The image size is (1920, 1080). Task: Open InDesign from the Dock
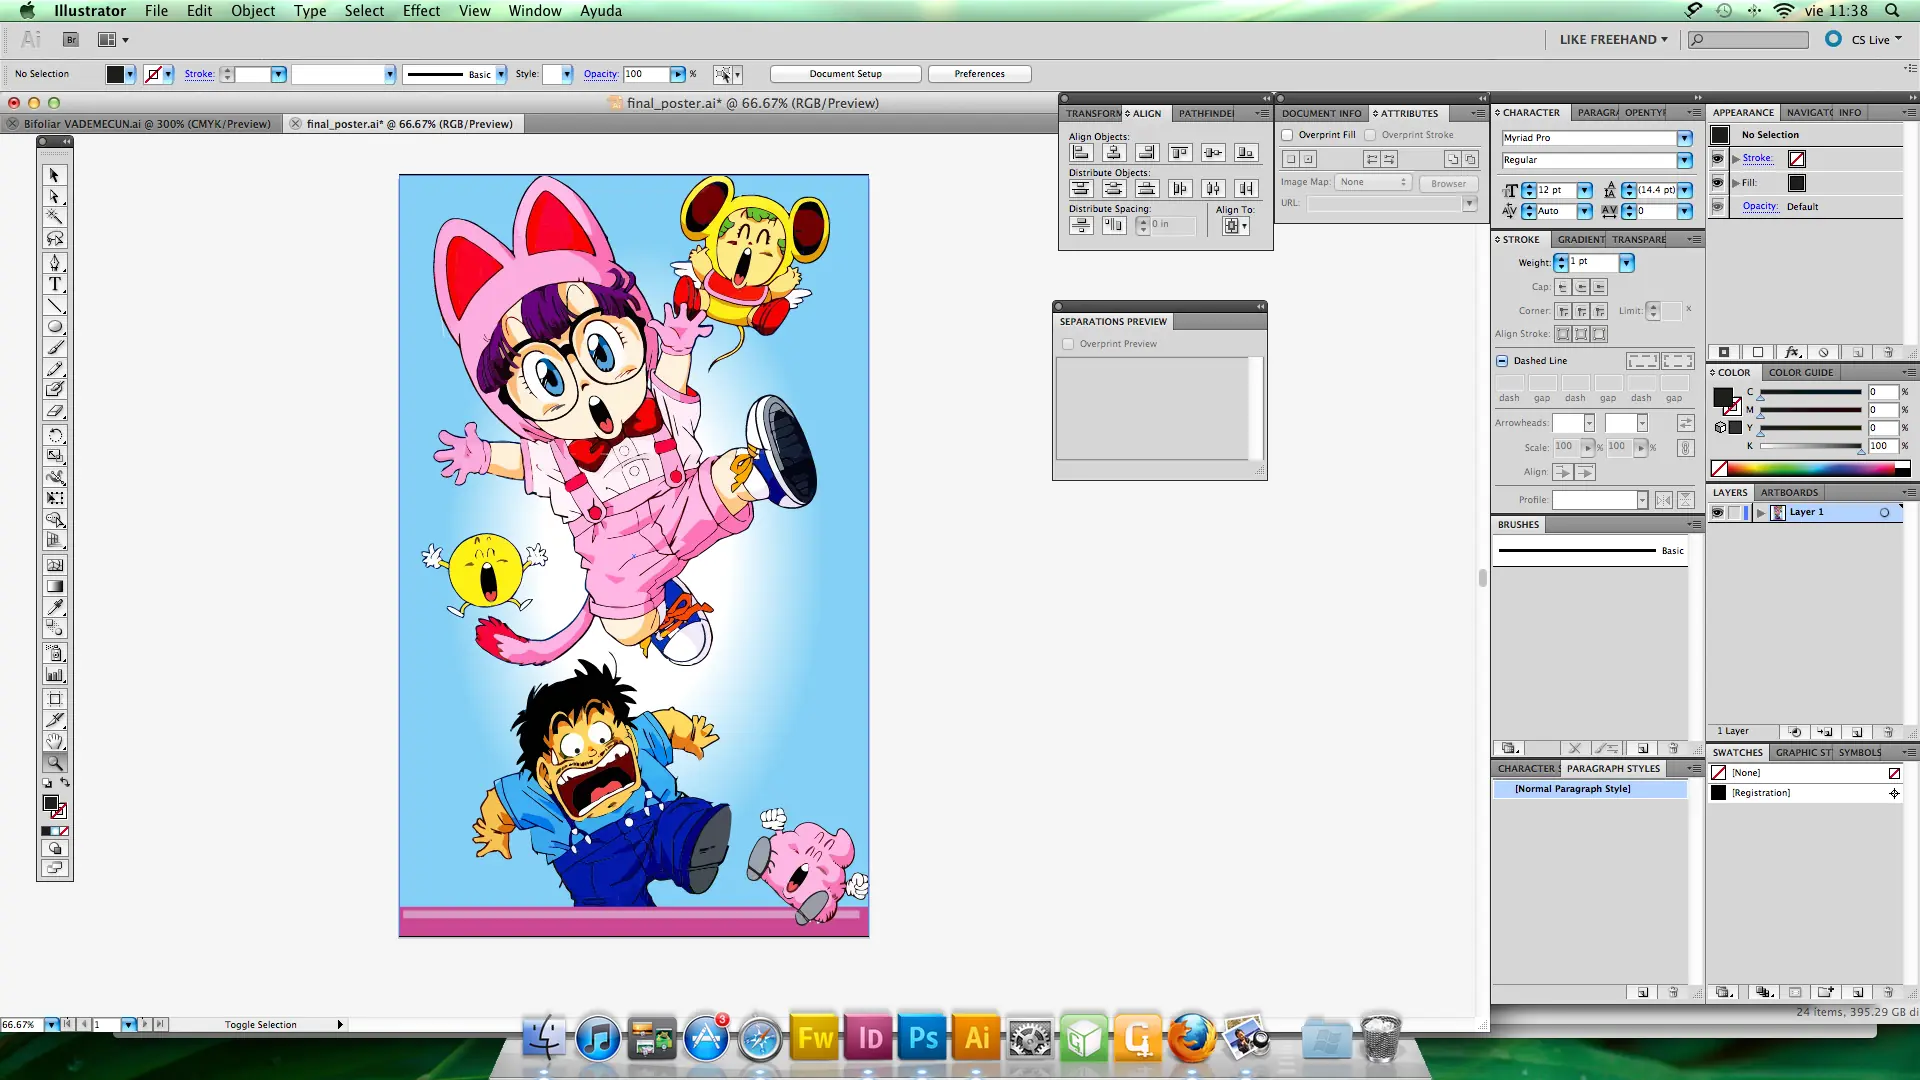pos(870,1039)
